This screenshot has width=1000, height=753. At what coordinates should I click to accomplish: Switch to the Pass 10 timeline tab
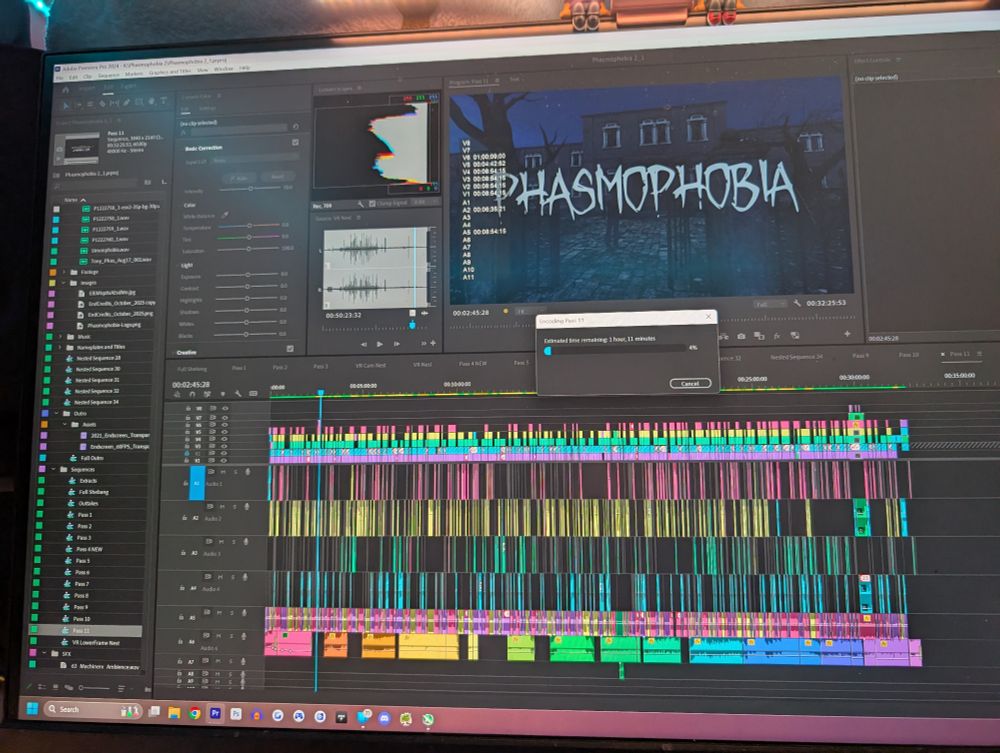coord(909,355)
